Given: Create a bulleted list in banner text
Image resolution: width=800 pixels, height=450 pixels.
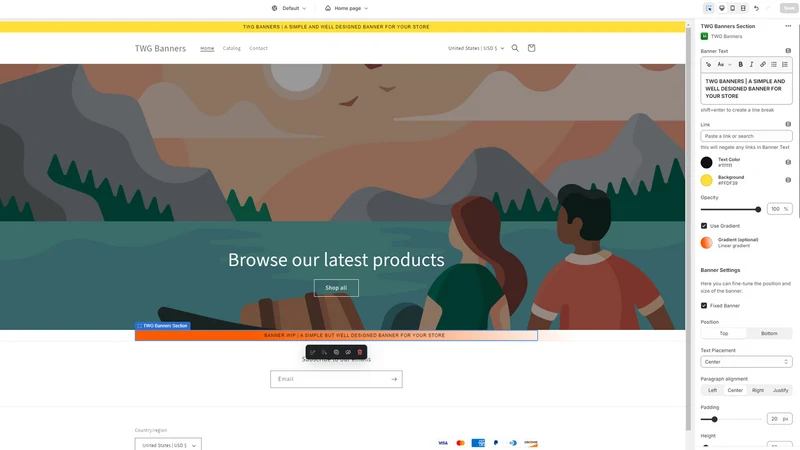Looking at the screenshot, I should [x=774, y=64].
